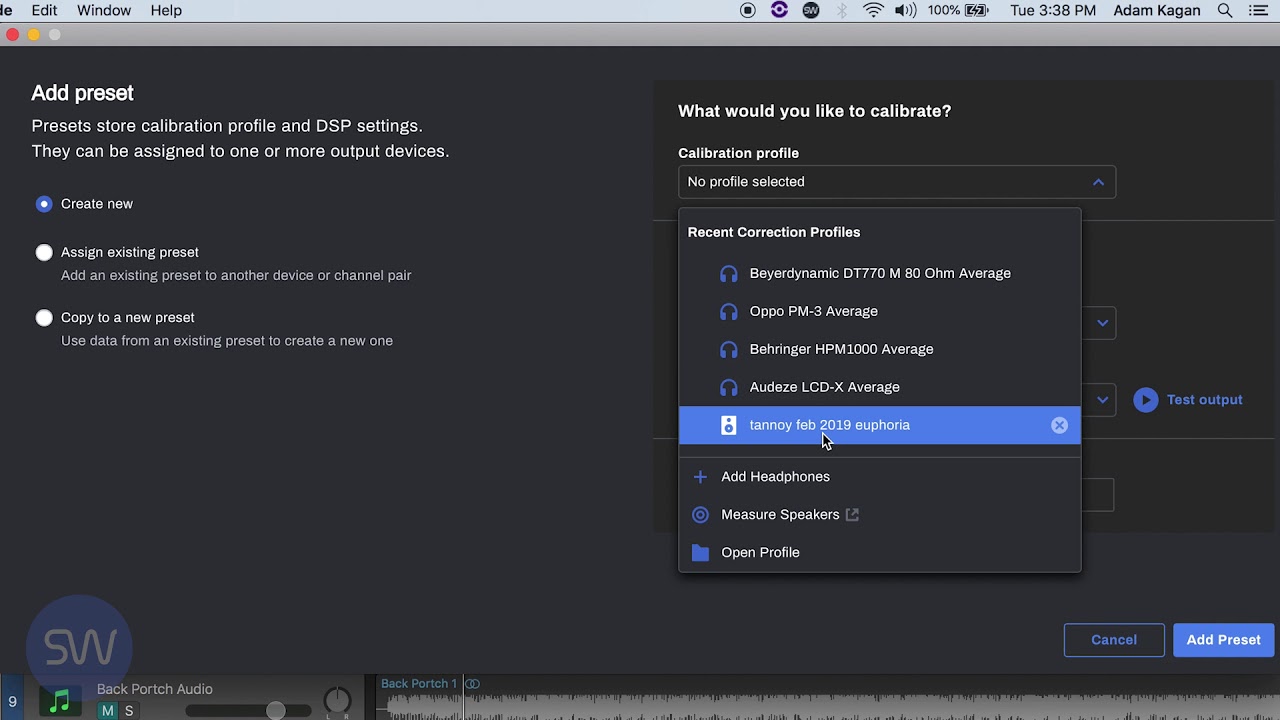Click the play icon beside Test output
This screenshot has width=1280, height=720.
point(1146,400)
